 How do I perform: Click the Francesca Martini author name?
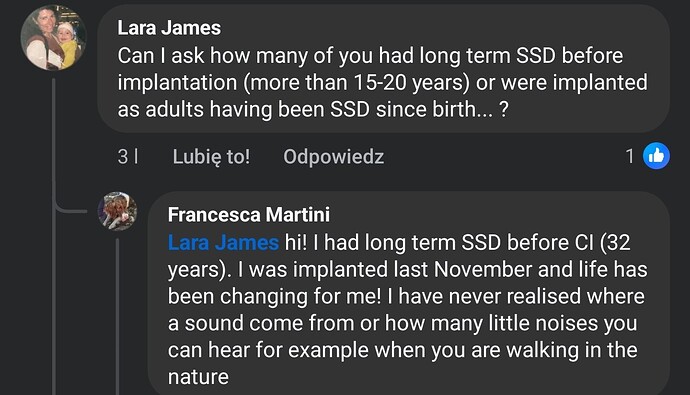249,215
